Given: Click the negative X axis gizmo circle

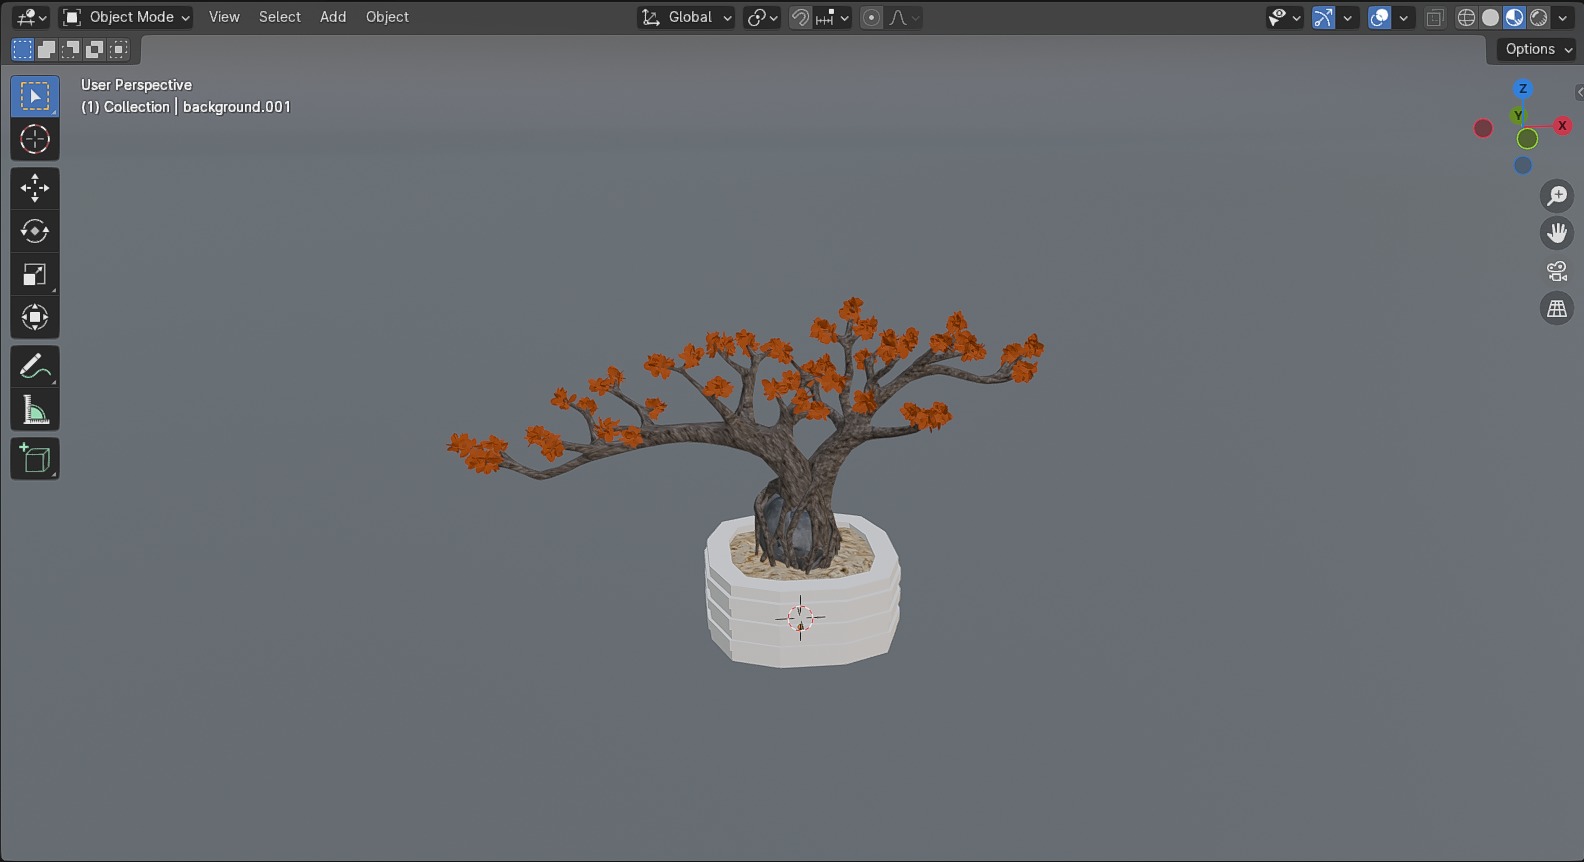Looking at the screenshot, I should (1483, 128).
